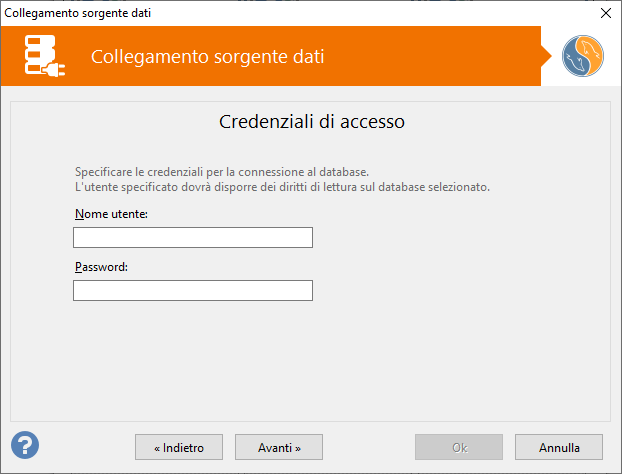Cancel the dialog with Annulla
Image resolution: width=622 pixels, height=474 pixels.
coord(559,447)
